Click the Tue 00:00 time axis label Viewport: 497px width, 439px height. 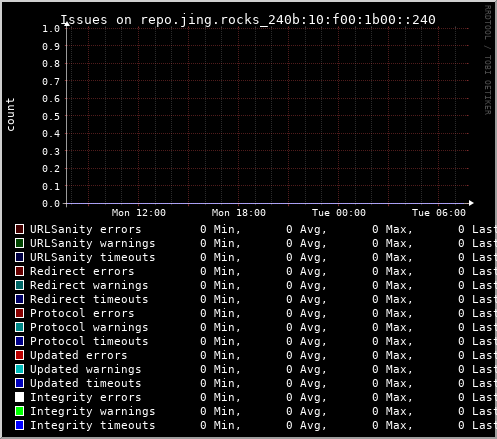click(339, 213)
